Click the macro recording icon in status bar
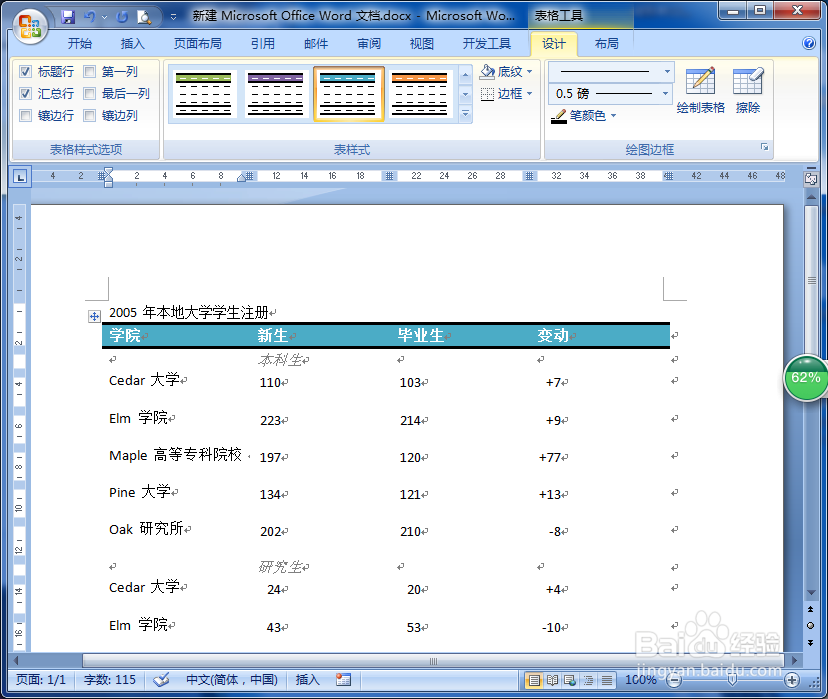This screenshot has height=699, width=828. click(341, 680)
